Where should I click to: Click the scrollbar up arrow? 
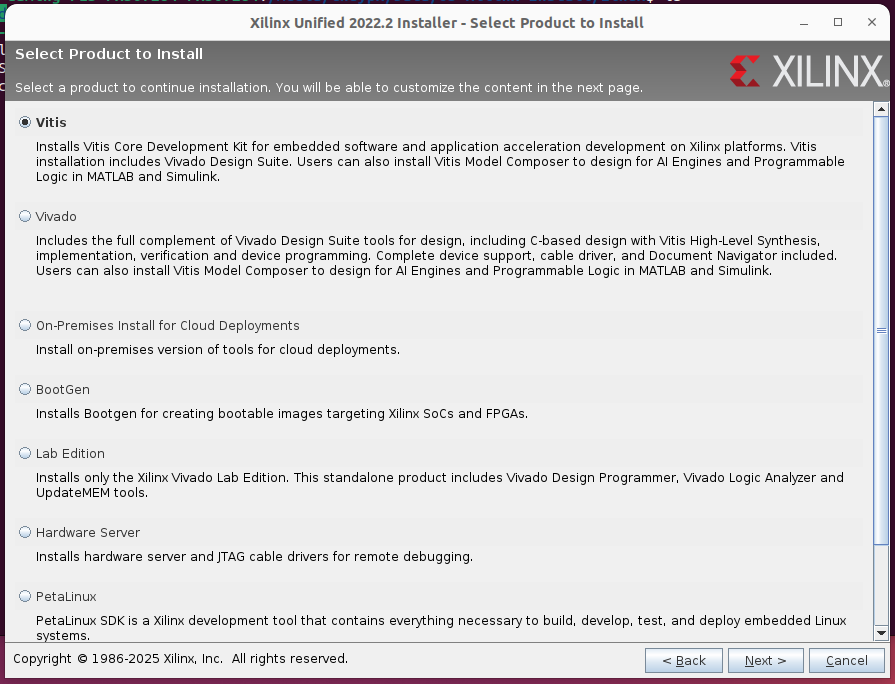tap(881, 108)
